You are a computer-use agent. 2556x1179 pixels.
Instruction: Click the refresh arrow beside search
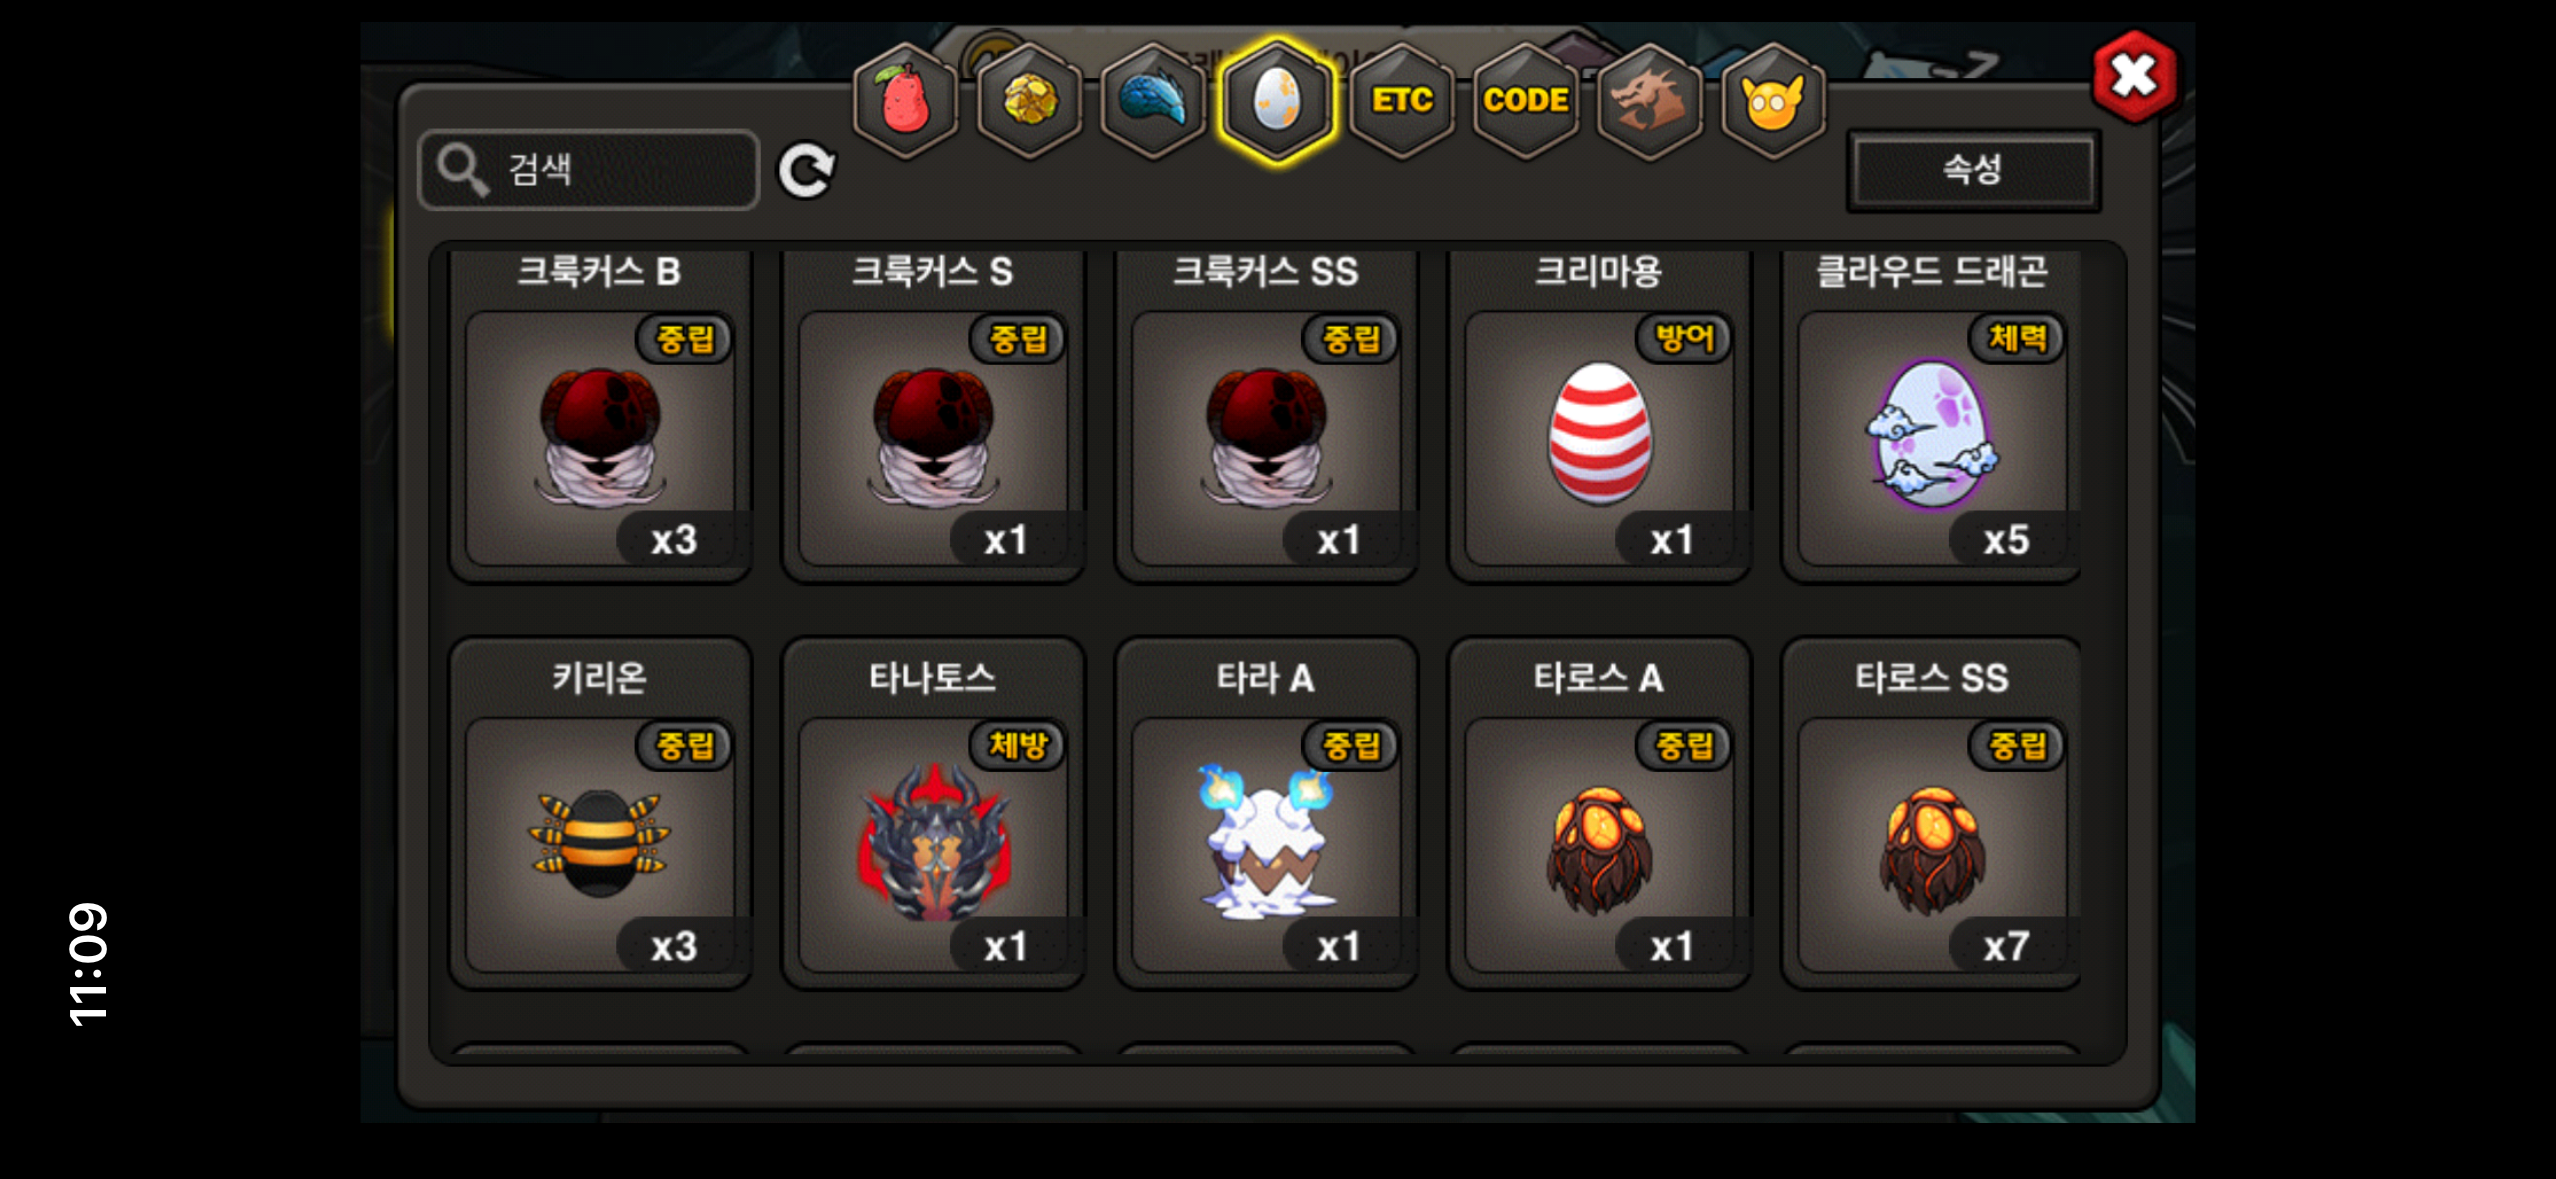pos(807,171)
